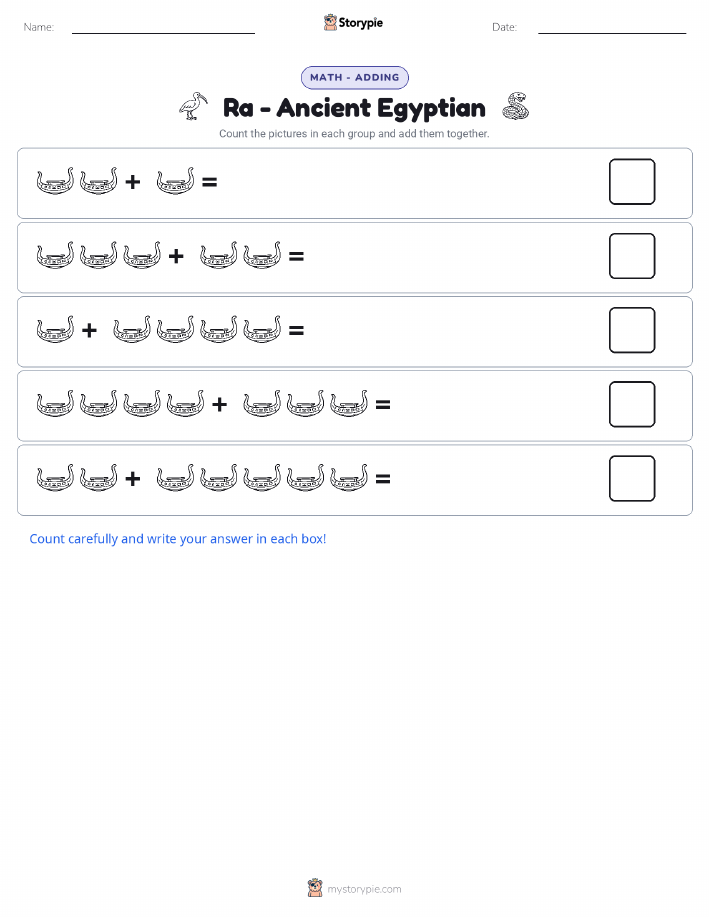Click the Storypie bear logo at top
This screenshot has width=709, height=917.
[x=331, y=22]
